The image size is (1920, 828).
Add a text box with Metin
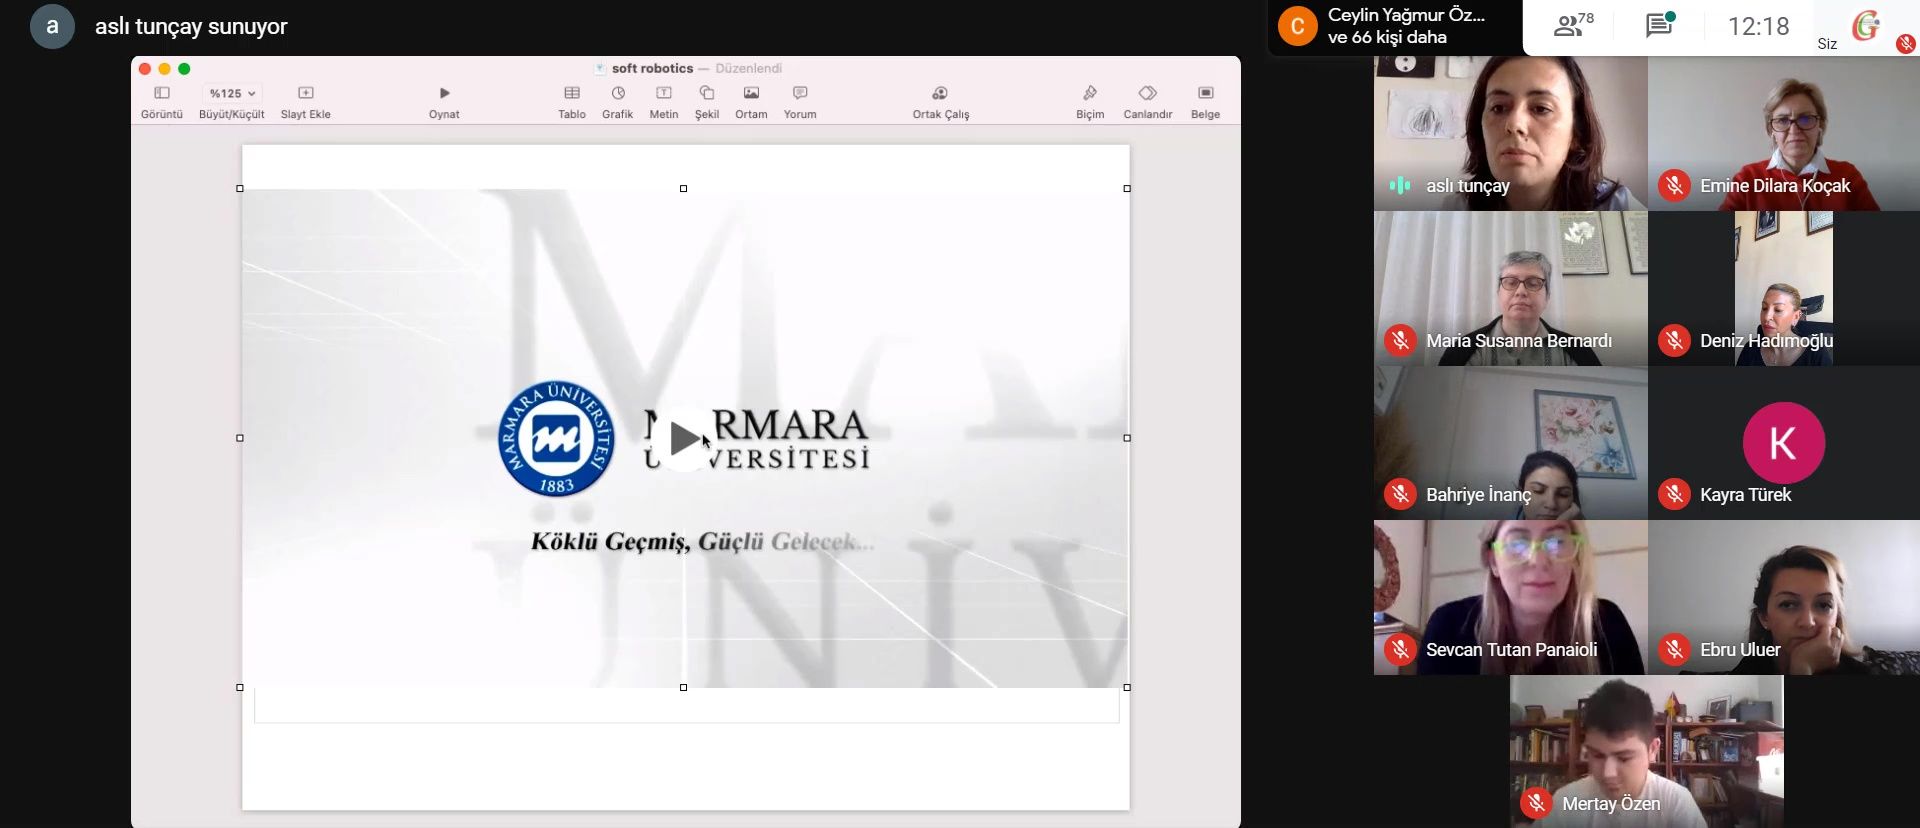(664, 102)
